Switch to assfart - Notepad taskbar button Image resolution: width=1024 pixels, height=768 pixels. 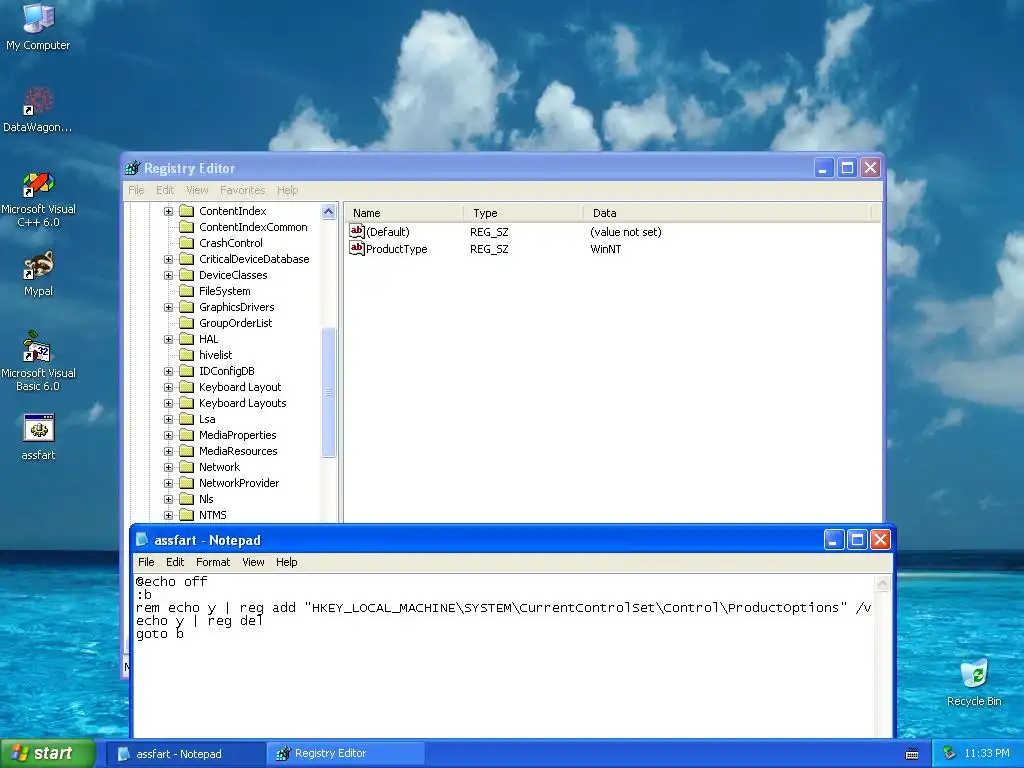185,754
